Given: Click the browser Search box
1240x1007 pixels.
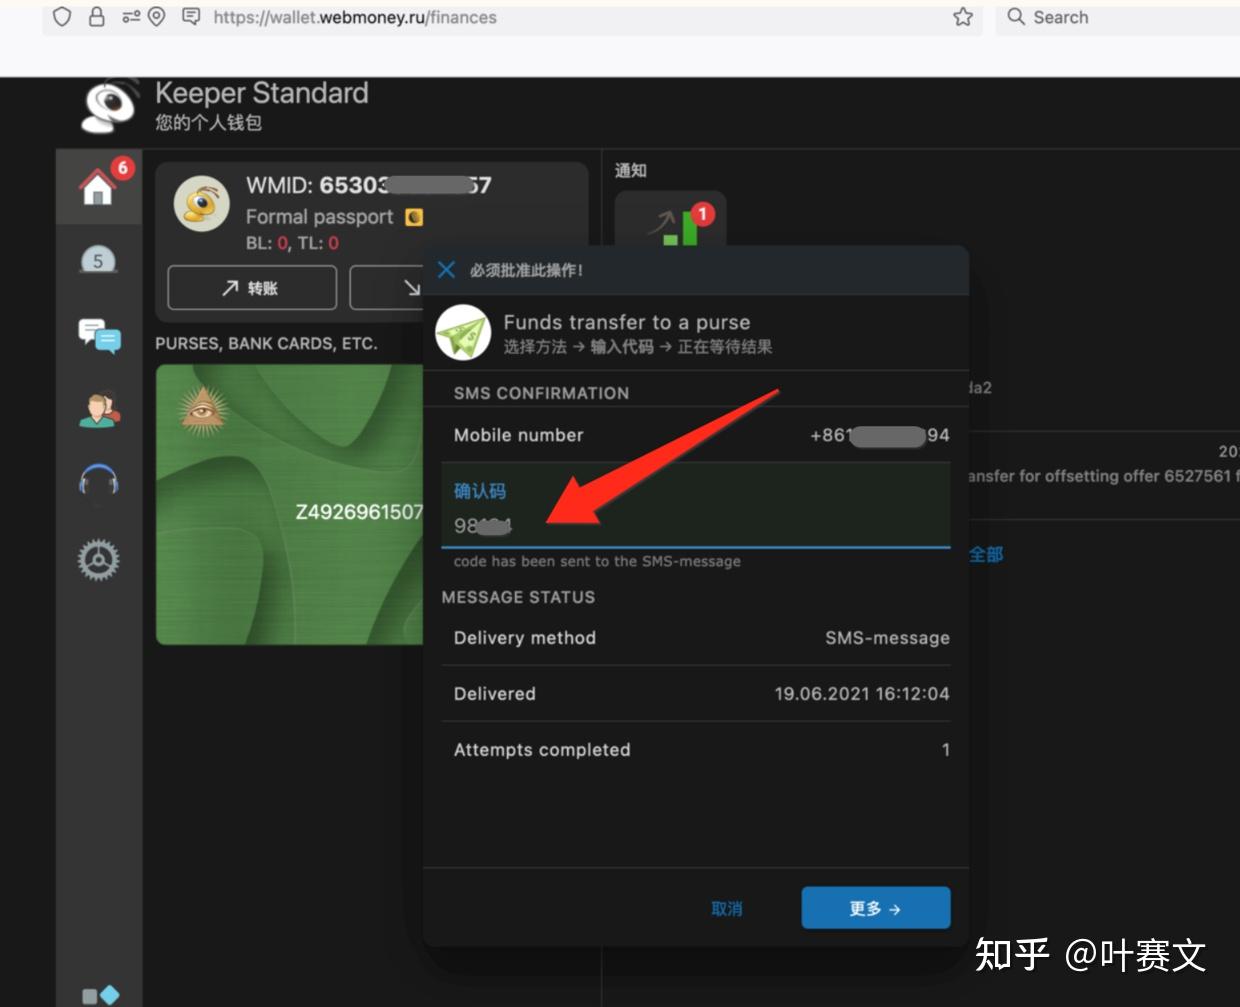Looking at the screenshot, I should 1117,17.
